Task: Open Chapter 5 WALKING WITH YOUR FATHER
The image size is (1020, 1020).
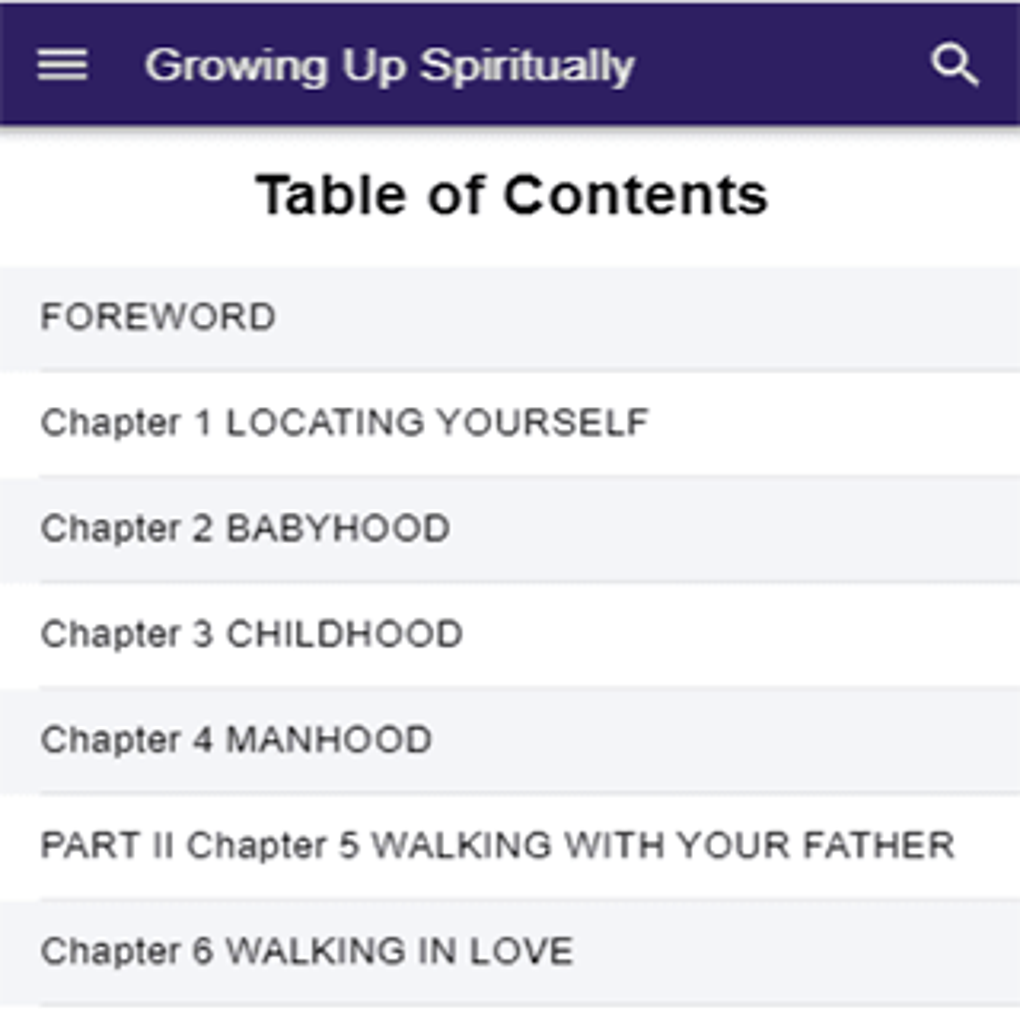Action: click(510, 846)
